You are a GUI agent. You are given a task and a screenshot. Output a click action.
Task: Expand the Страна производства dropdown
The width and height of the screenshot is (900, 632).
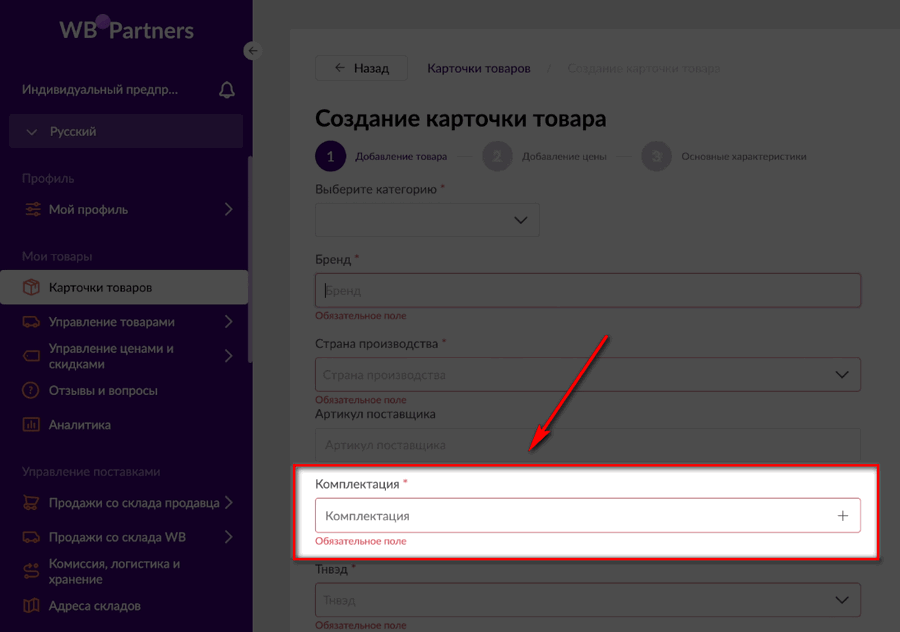tap(587, 374)
